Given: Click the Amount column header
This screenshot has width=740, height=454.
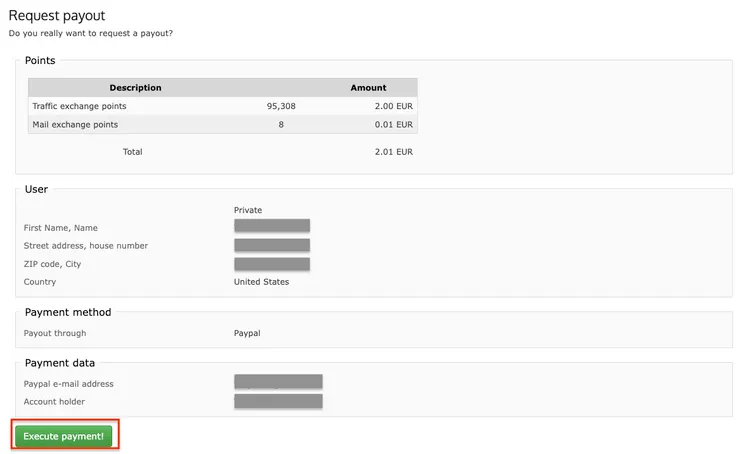Looking at the screenshot, I should click(368, 88).
